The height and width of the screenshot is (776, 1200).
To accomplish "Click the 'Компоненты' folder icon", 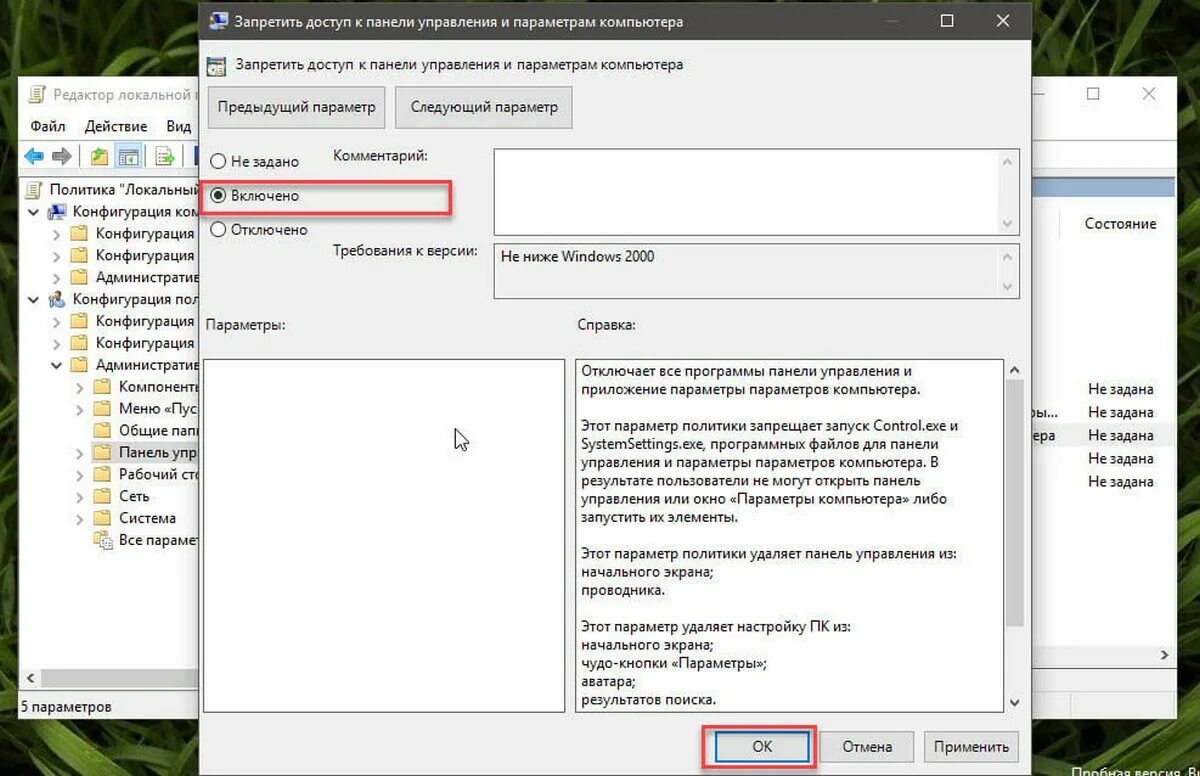I will coord(102,386).
